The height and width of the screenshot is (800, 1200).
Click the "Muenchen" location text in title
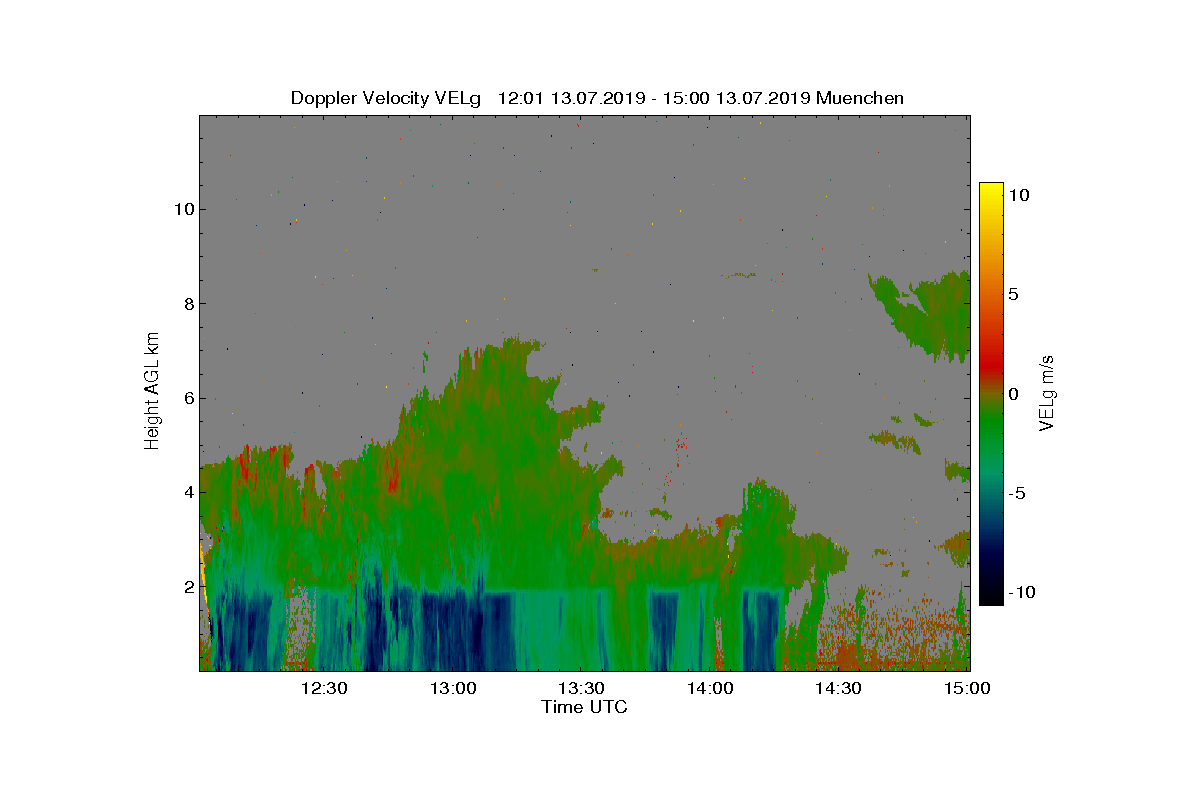click(x=860, y=98)
